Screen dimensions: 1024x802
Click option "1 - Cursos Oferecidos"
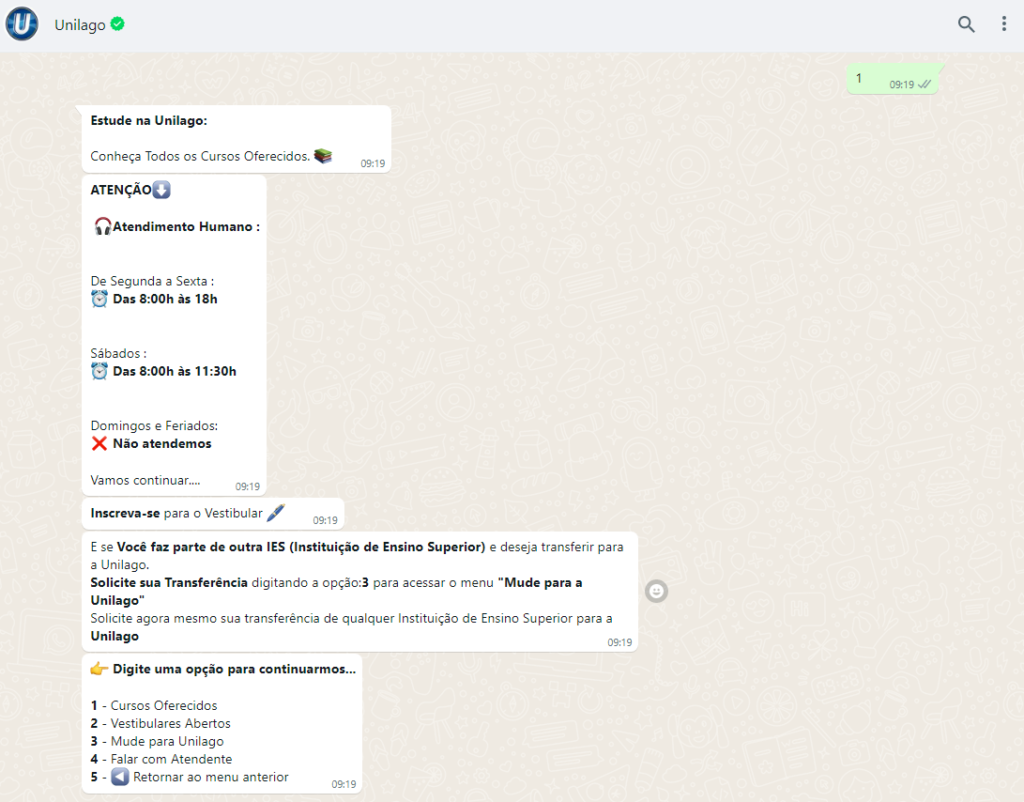(153, 705)
